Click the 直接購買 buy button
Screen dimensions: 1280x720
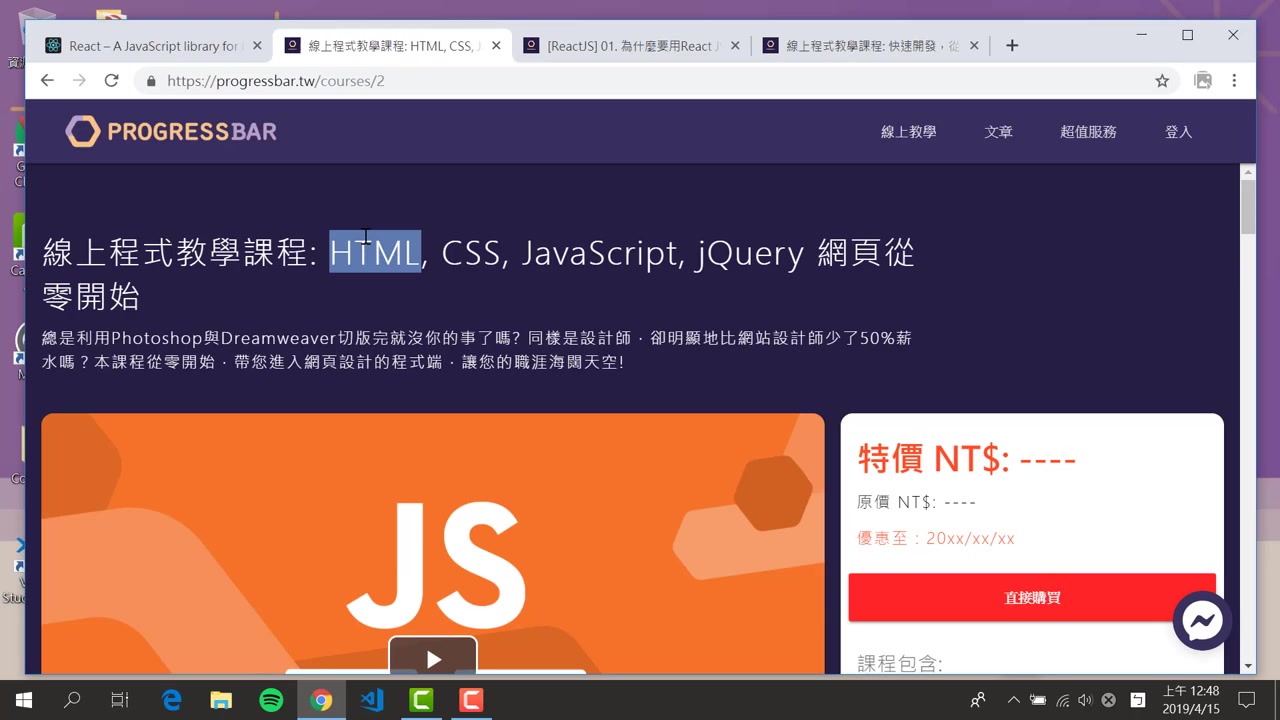(1032, 598)
